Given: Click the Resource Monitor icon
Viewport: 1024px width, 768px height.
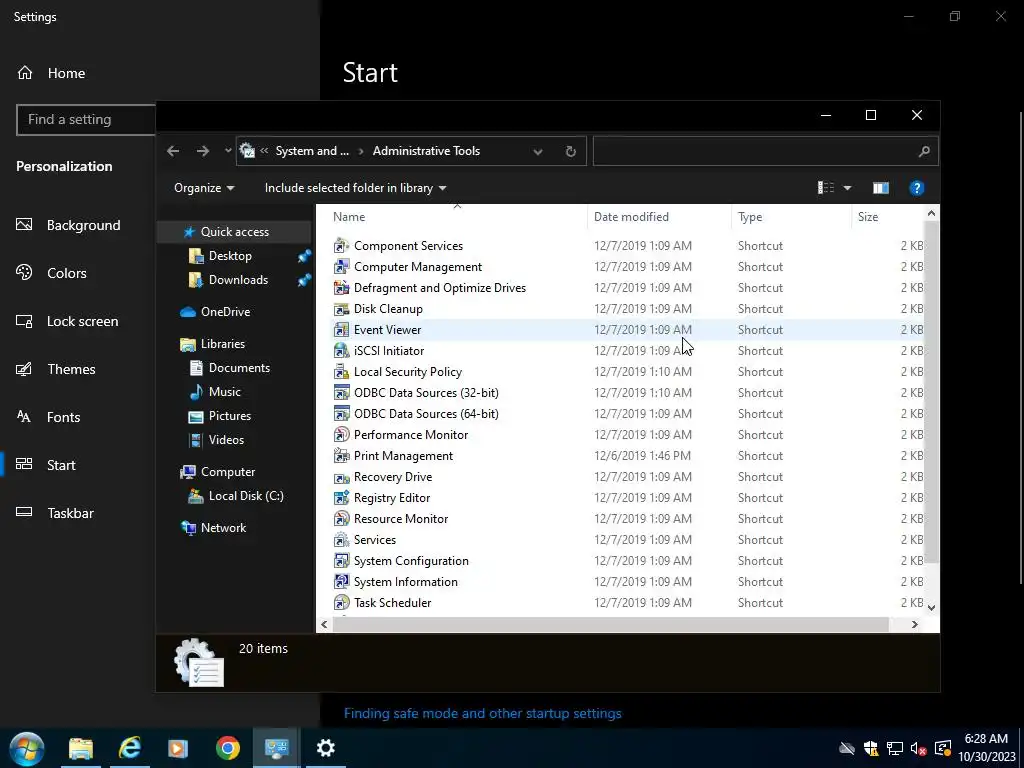Looking at the screenshot, I should pos(341,519).
